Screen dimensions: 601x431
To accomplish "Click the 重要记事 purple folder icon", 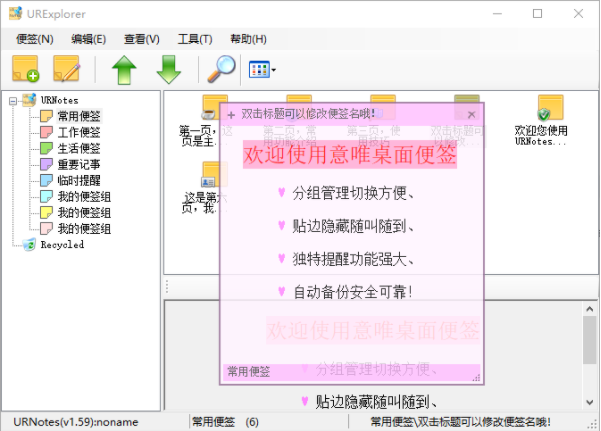I will pos(46,165).
